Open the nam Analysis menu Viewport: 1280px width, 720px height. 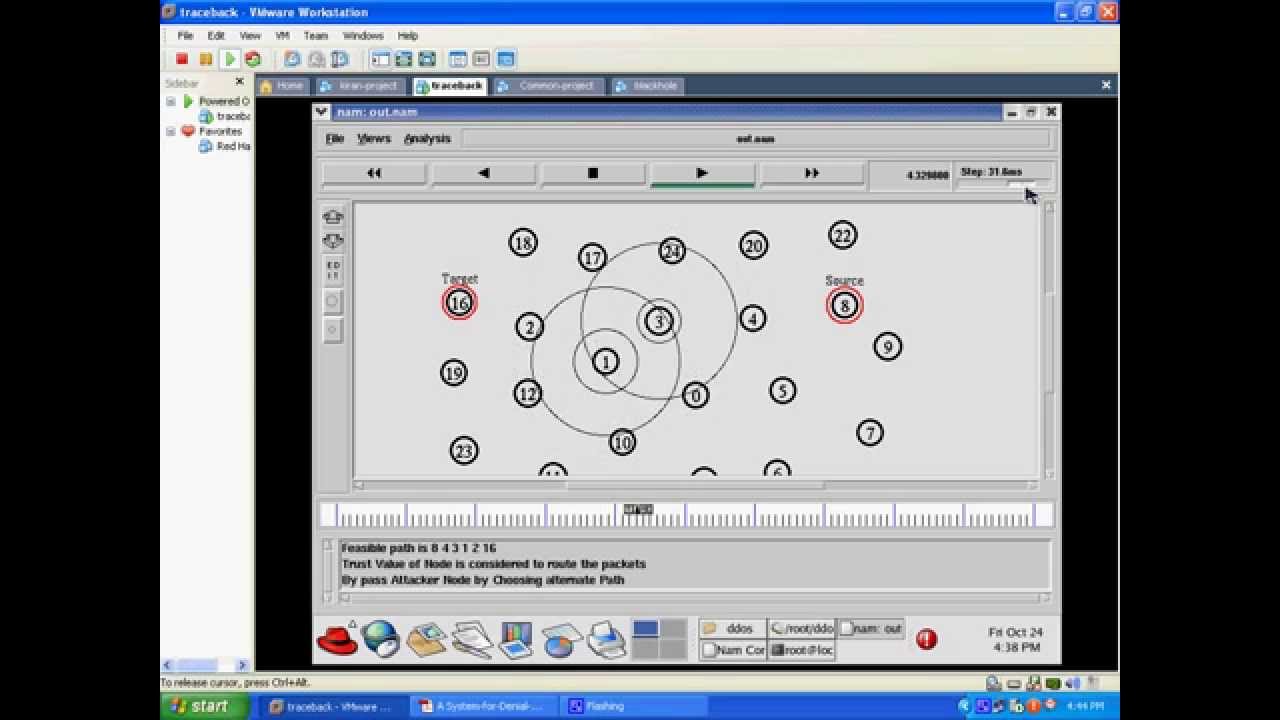pyautogui.click(x=427, y=139)
